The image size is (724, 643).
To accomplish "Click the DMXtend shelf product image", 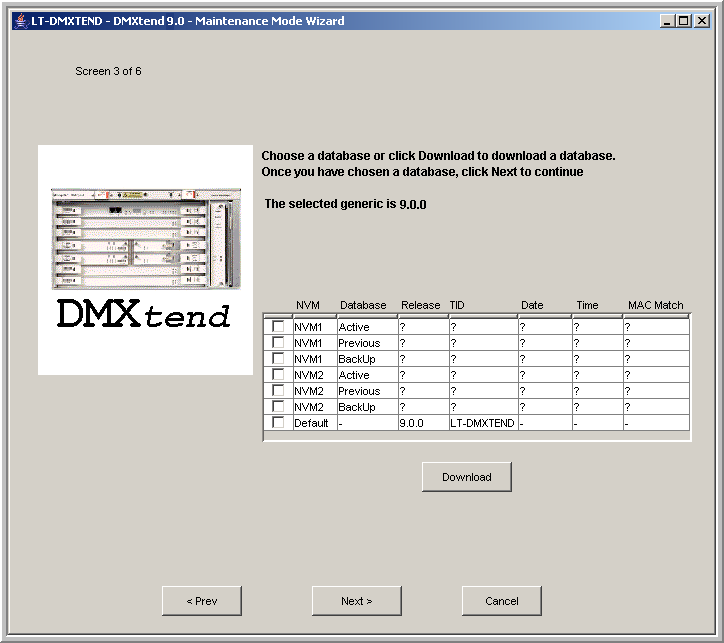I will coord(146,239).
